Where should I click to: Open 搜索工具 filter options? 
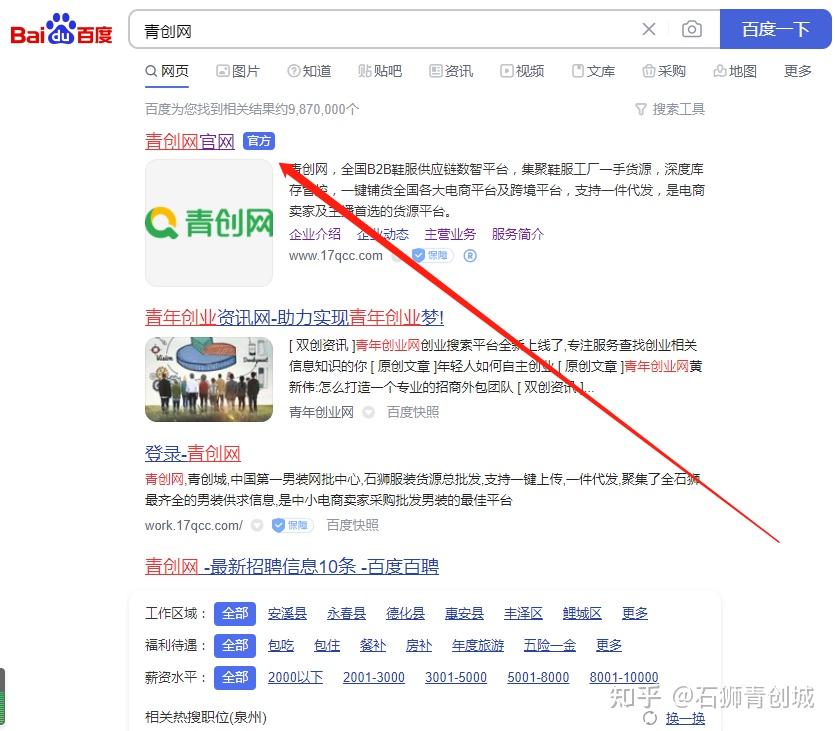[670, 109]
